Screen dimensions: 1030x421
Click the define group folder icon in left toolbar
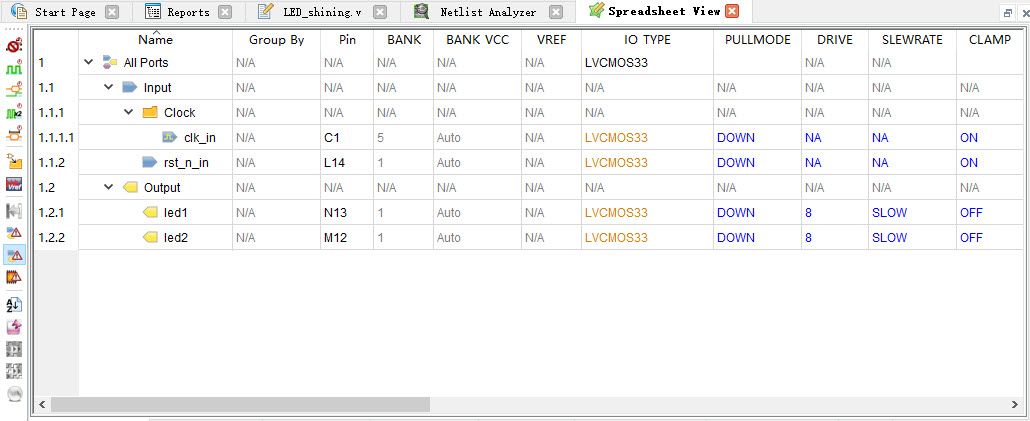tap(14, 161)
